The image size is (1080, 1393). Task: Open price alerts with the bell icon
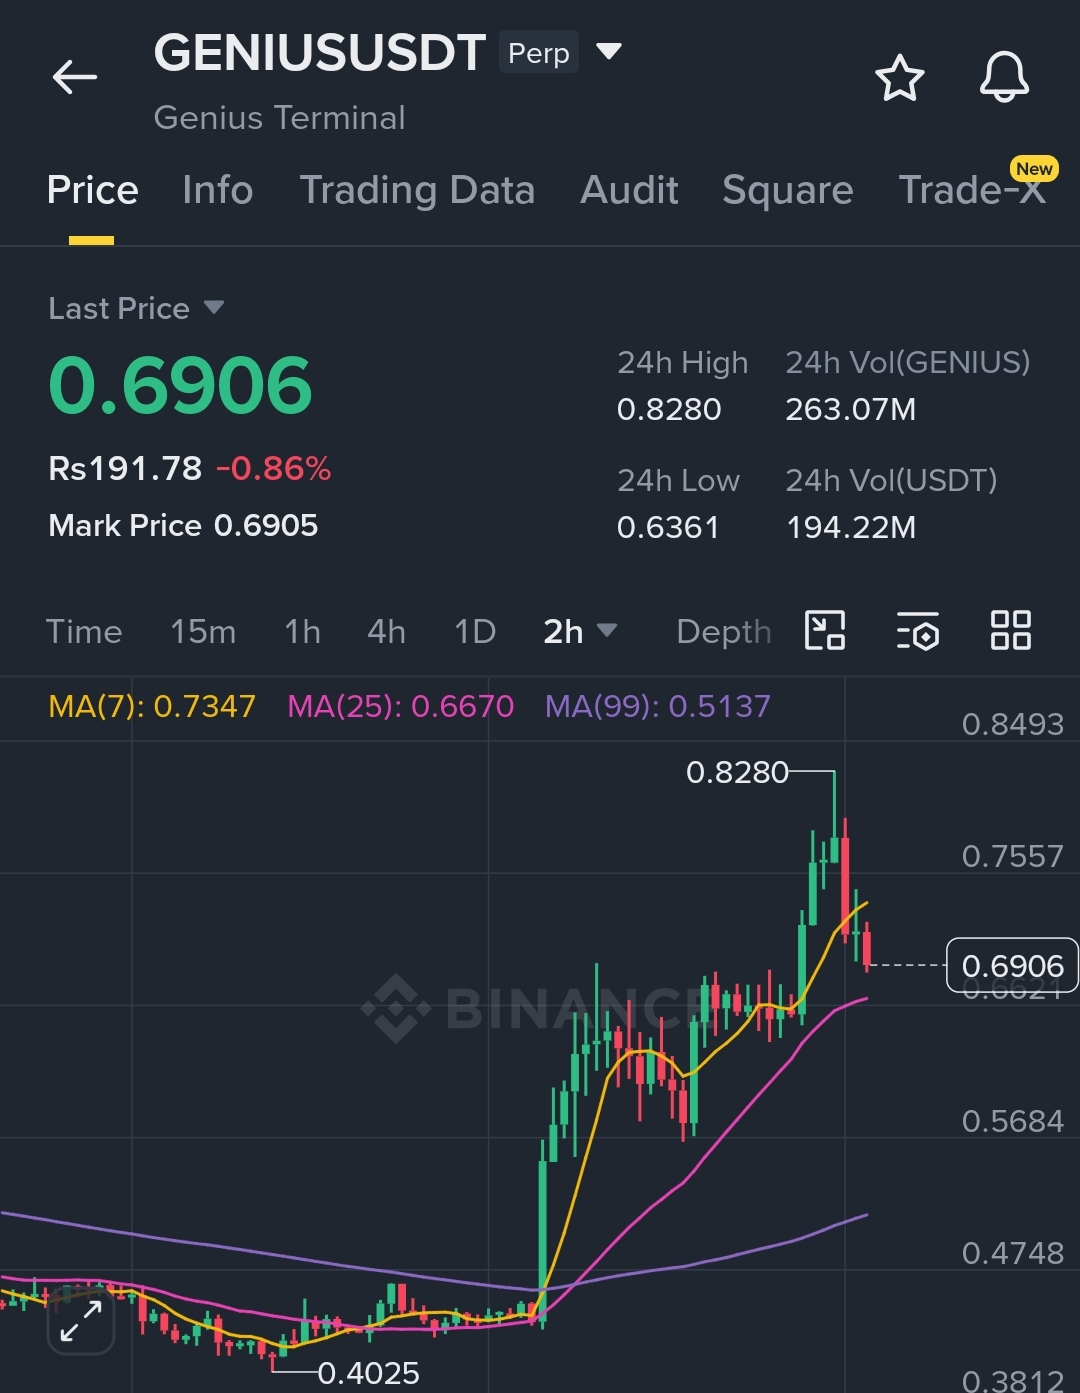coord(1004,77)
